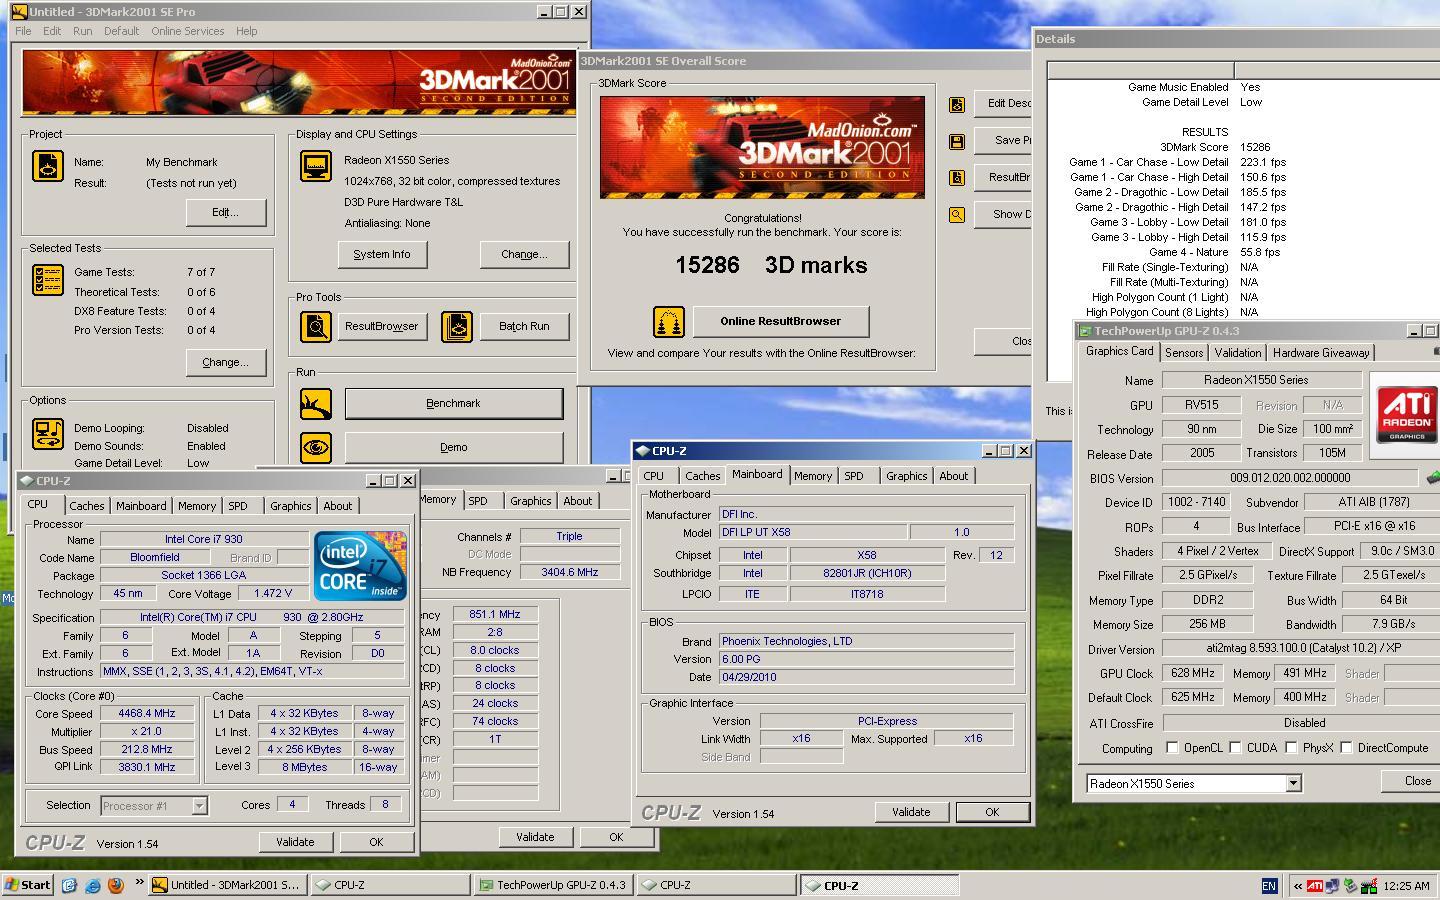Click OK in the Core i7 CPU-Z window
Viewport: 1440px width, 900px height.
(x=376, y=842)
